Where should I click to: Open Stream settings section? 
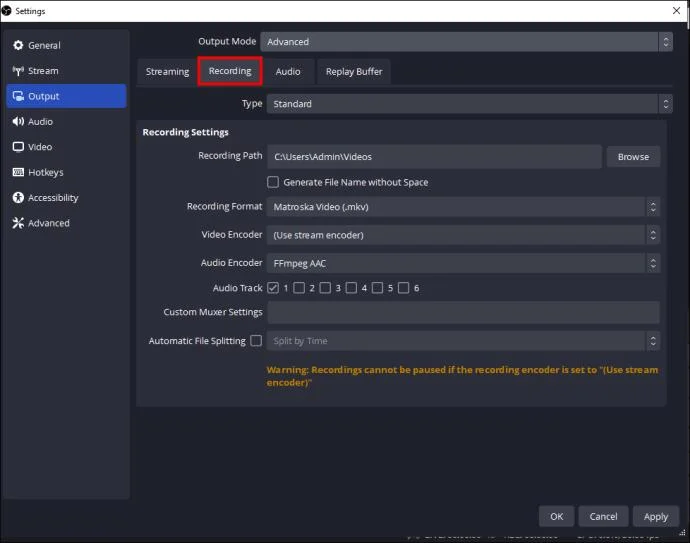tap(66, 71)
